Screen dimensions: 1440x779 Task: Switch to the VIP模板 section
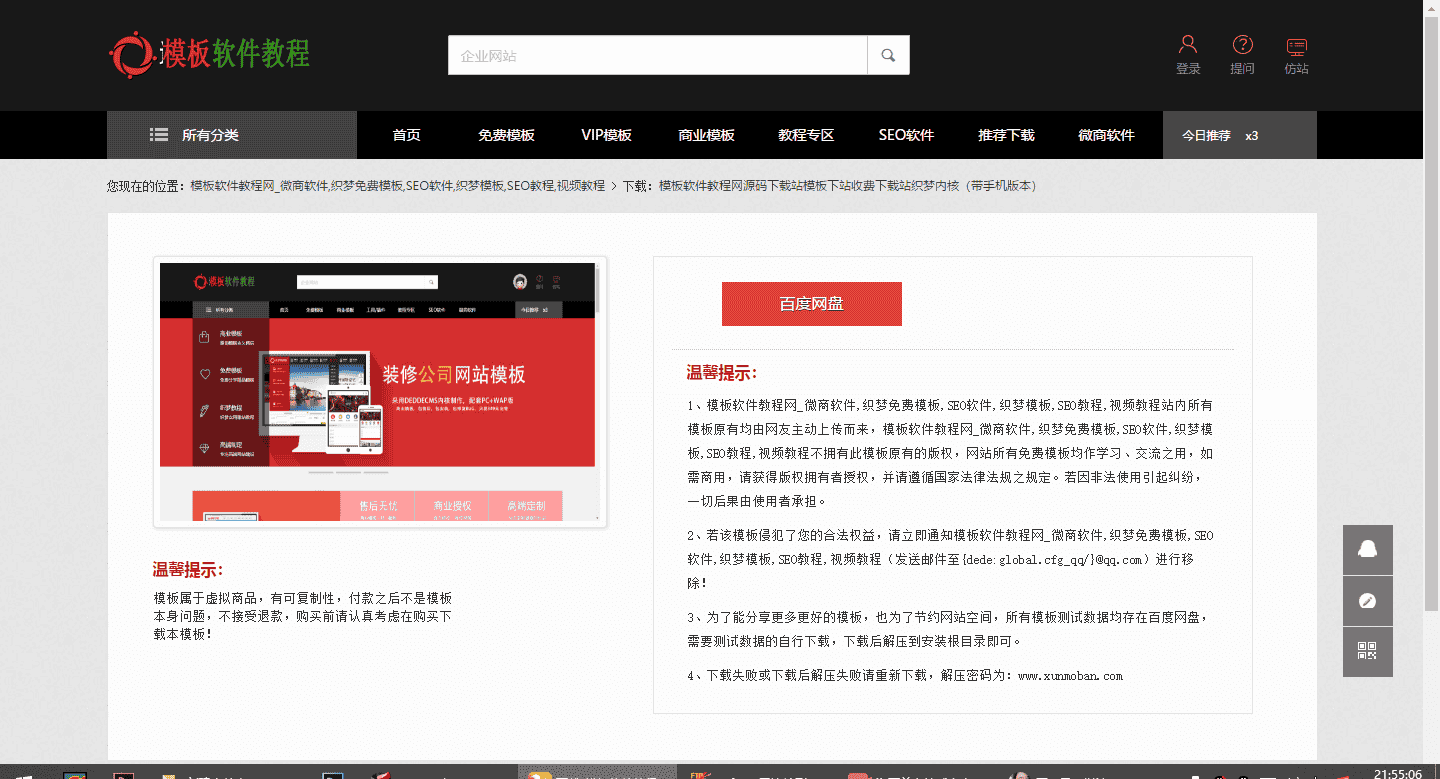tap(606, 135)
